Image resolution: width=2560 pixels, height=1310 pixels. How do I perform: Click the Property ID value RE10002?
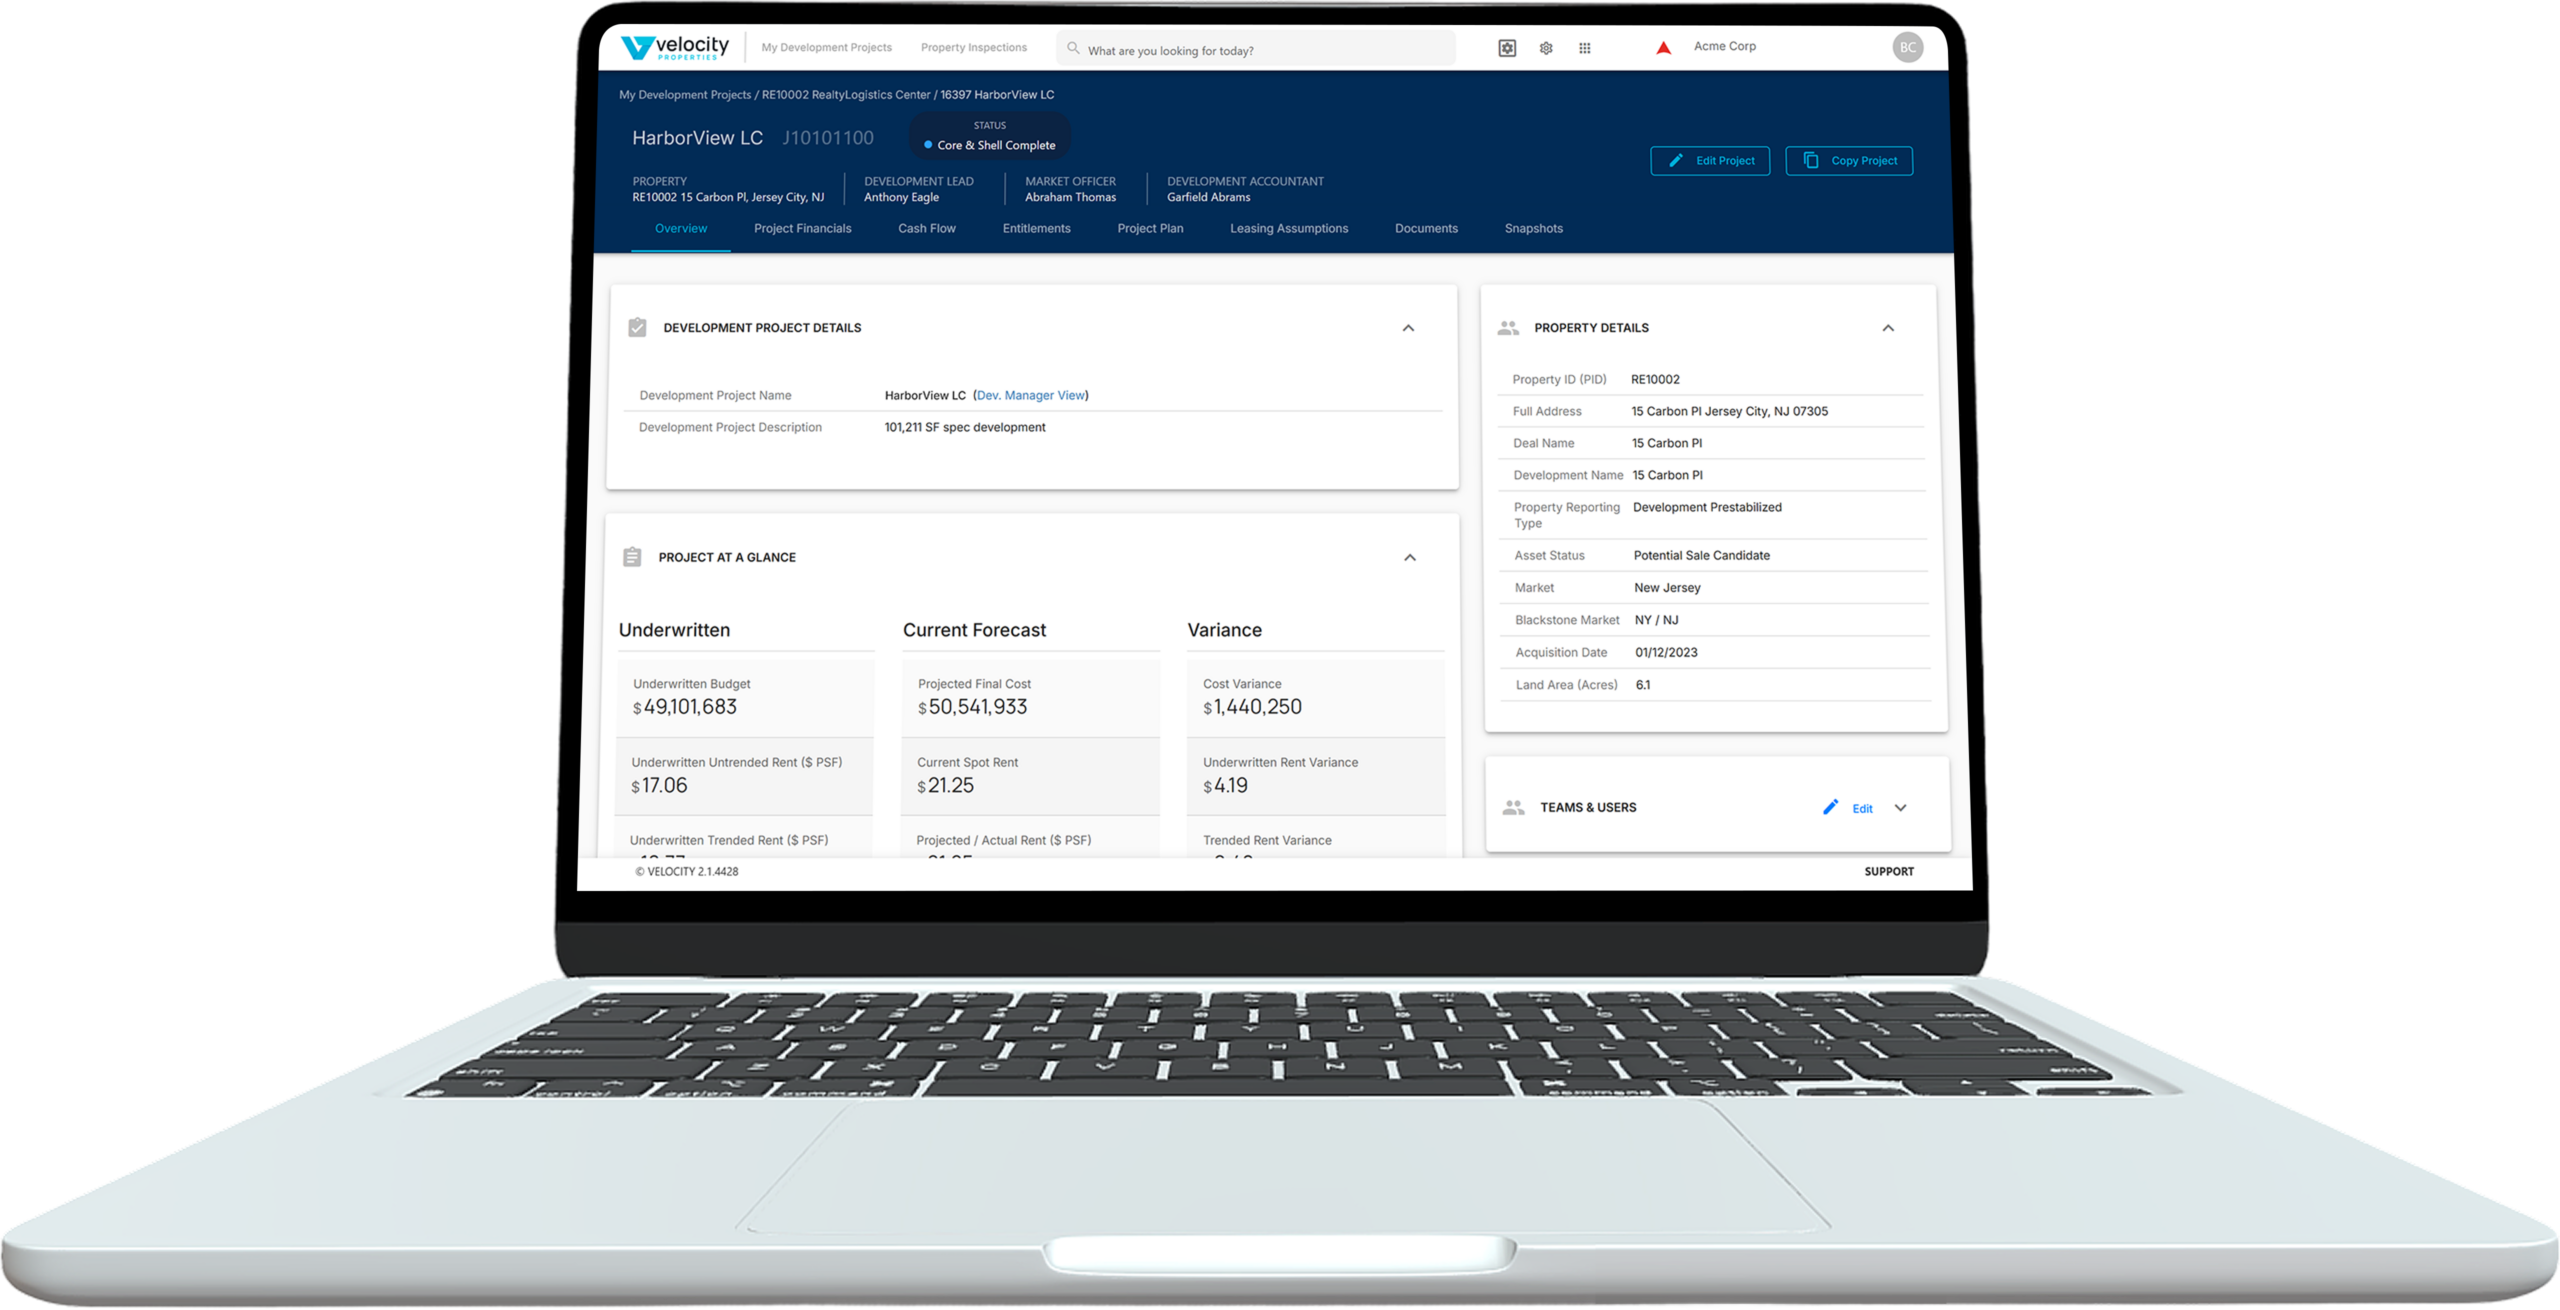pyautogui.click(x=1655, y=380)
